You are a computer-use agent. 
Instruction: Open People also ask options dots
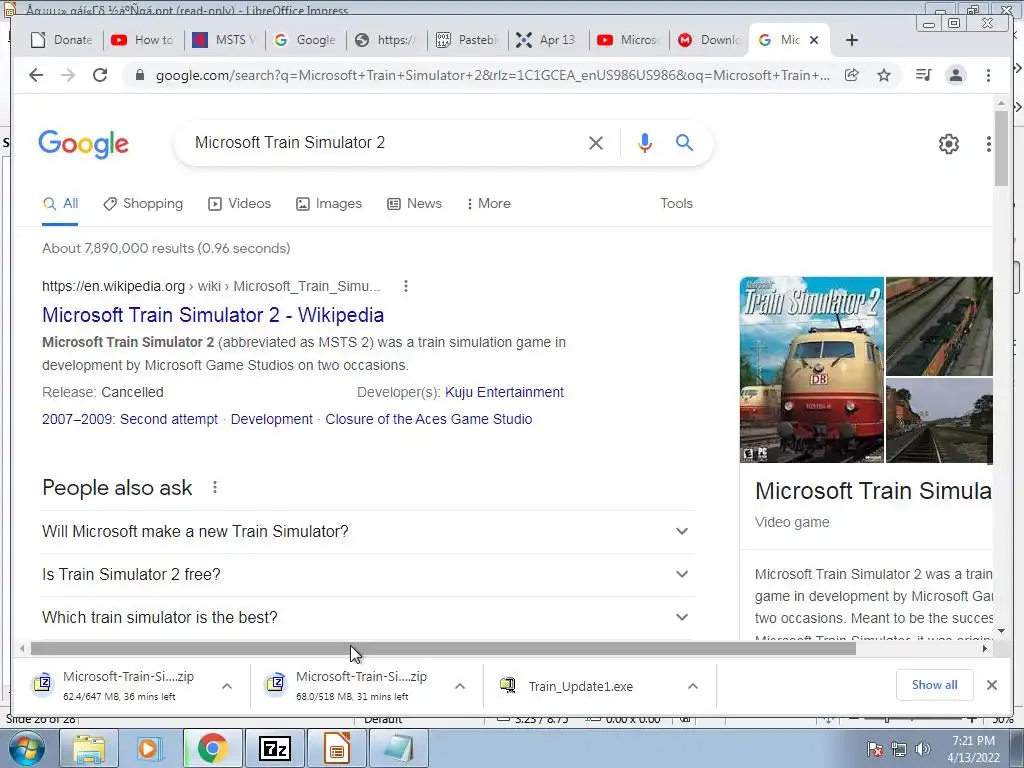point(215,487)
